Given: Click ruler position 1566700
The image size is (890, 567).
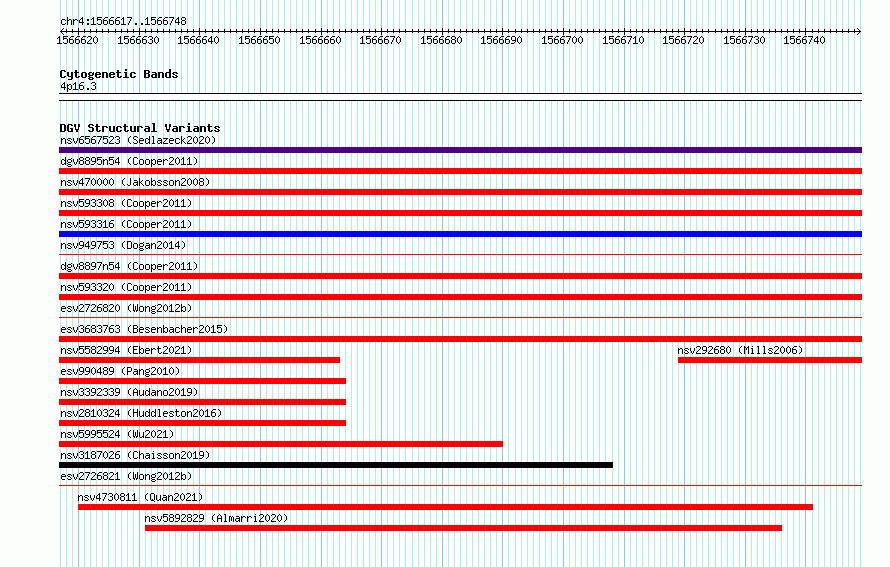Looking at the screenshot, I should point(562,40).
